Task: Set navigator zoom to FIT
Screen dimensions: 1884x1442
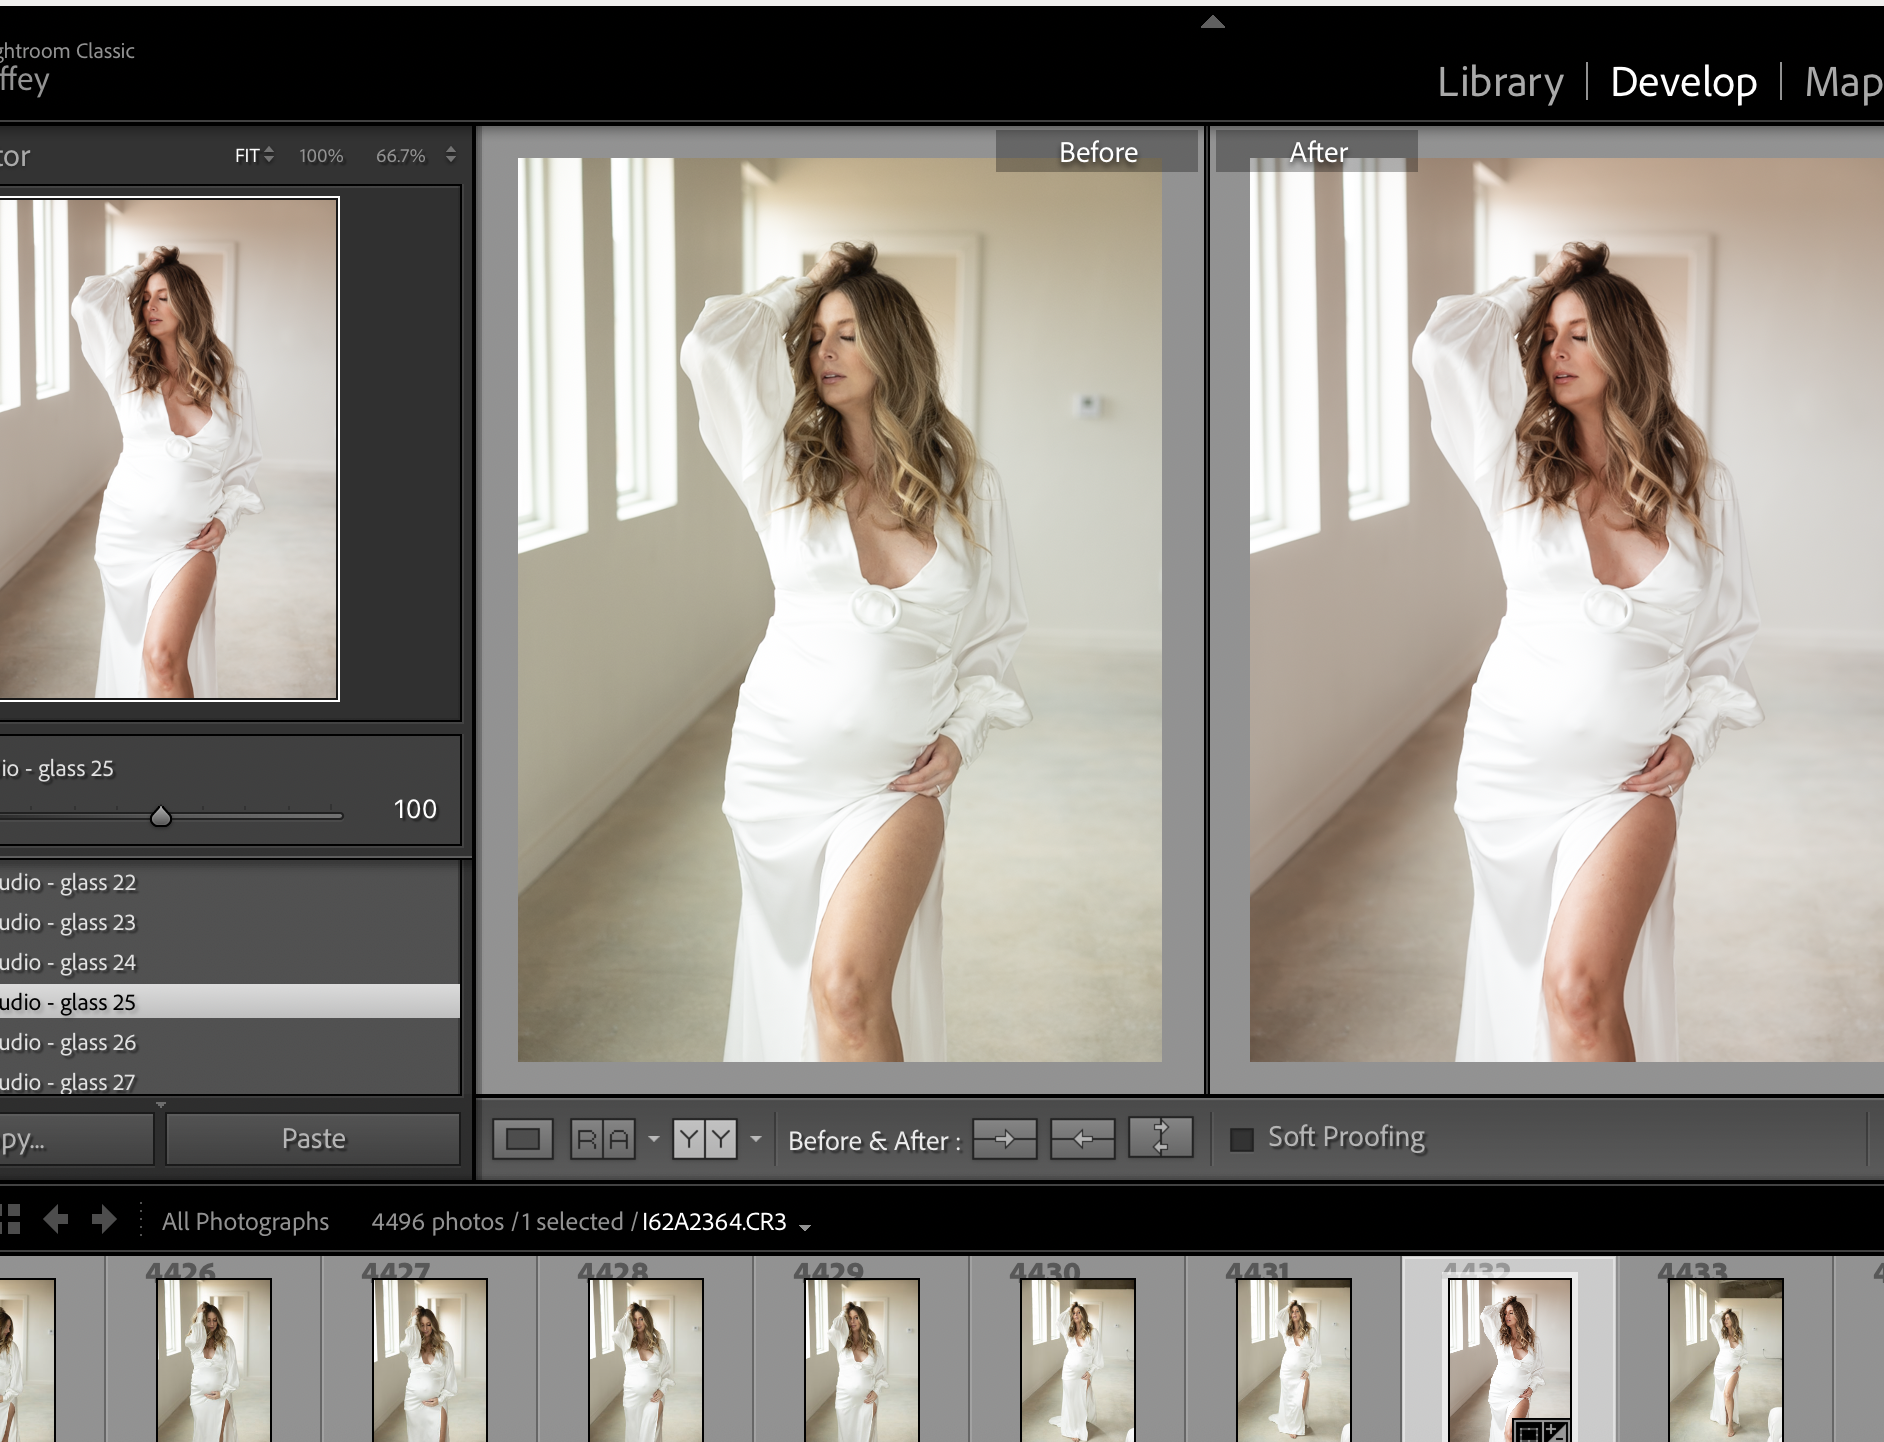Action: pyautogui.click(x=247, y=155)
